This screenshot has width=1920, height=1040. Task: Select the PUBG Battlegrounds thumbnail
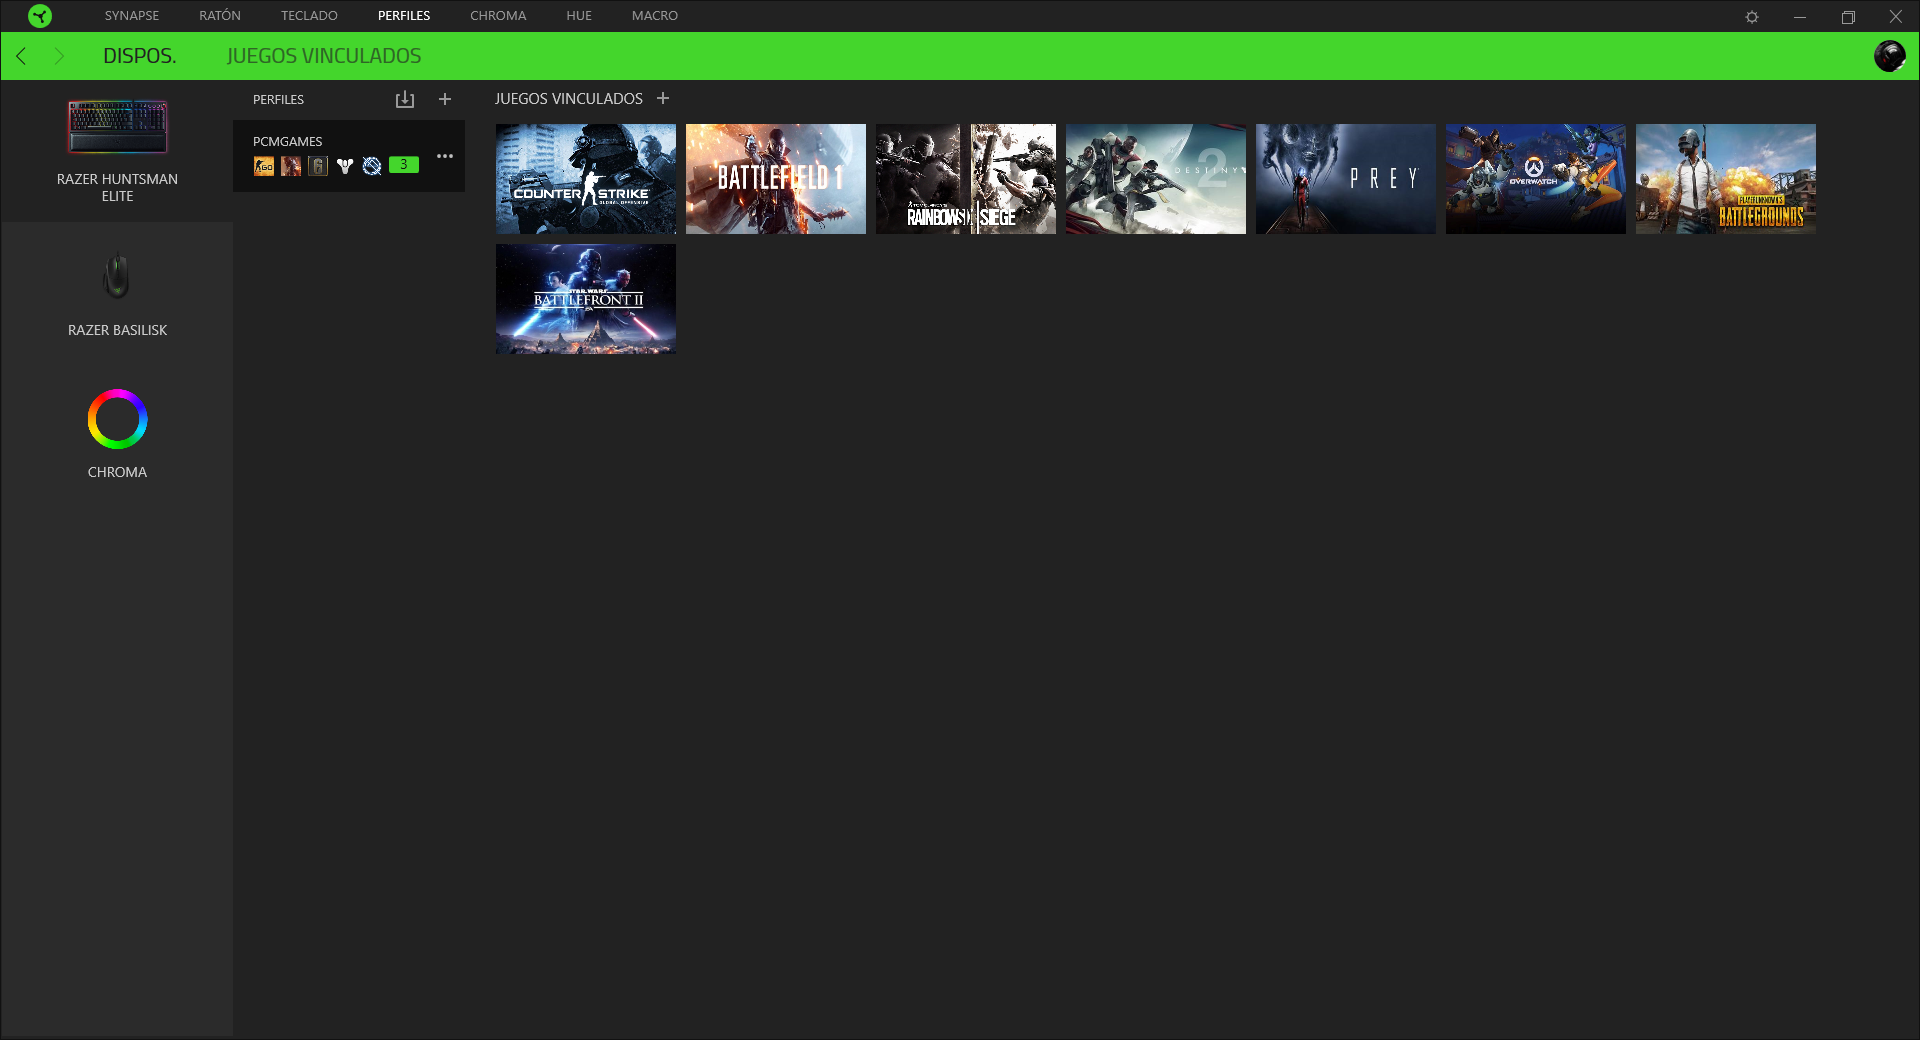pyautogui.click(x=1726, y=179)
